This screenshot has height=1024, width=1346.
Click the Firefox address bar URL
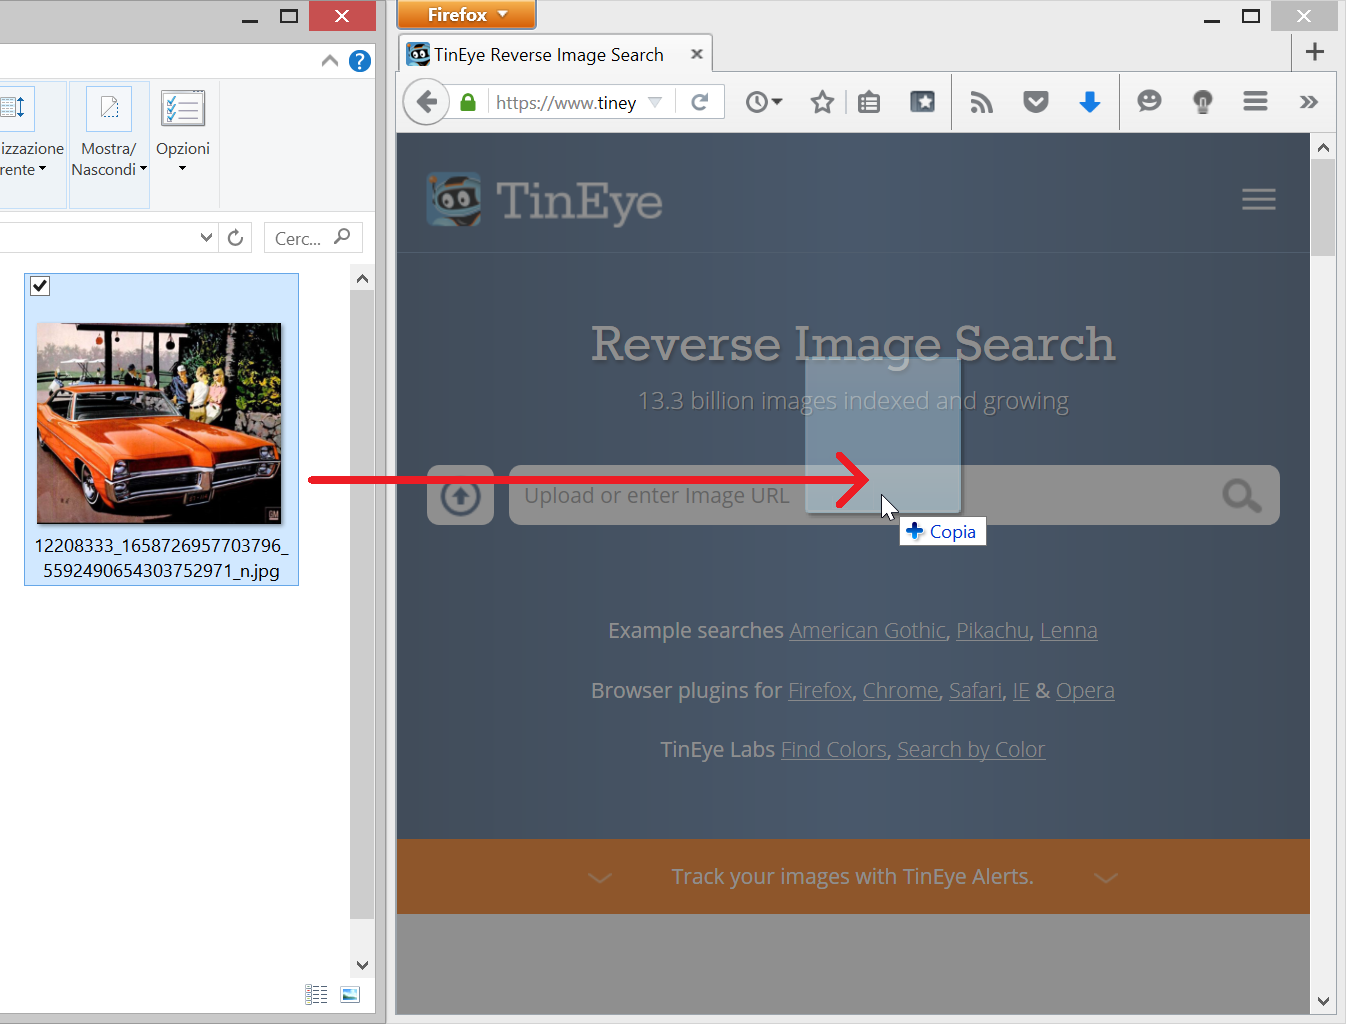click(566, 102)
